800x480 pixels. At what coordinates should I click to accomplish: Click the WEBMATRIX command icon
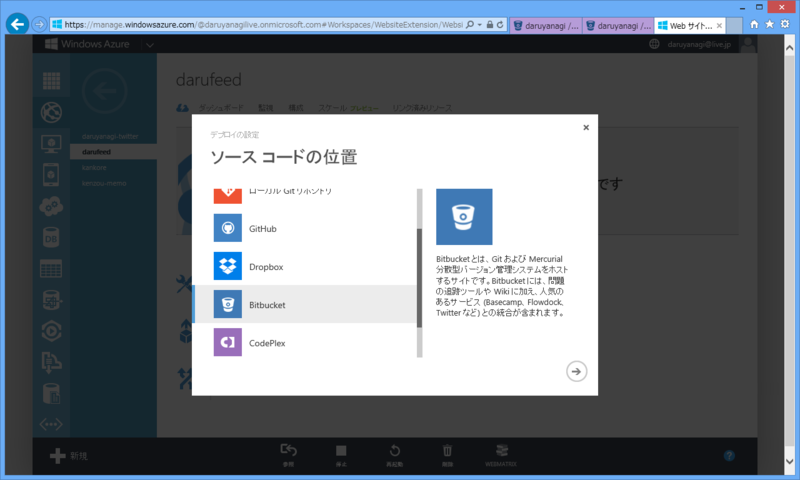coord(502,450)
